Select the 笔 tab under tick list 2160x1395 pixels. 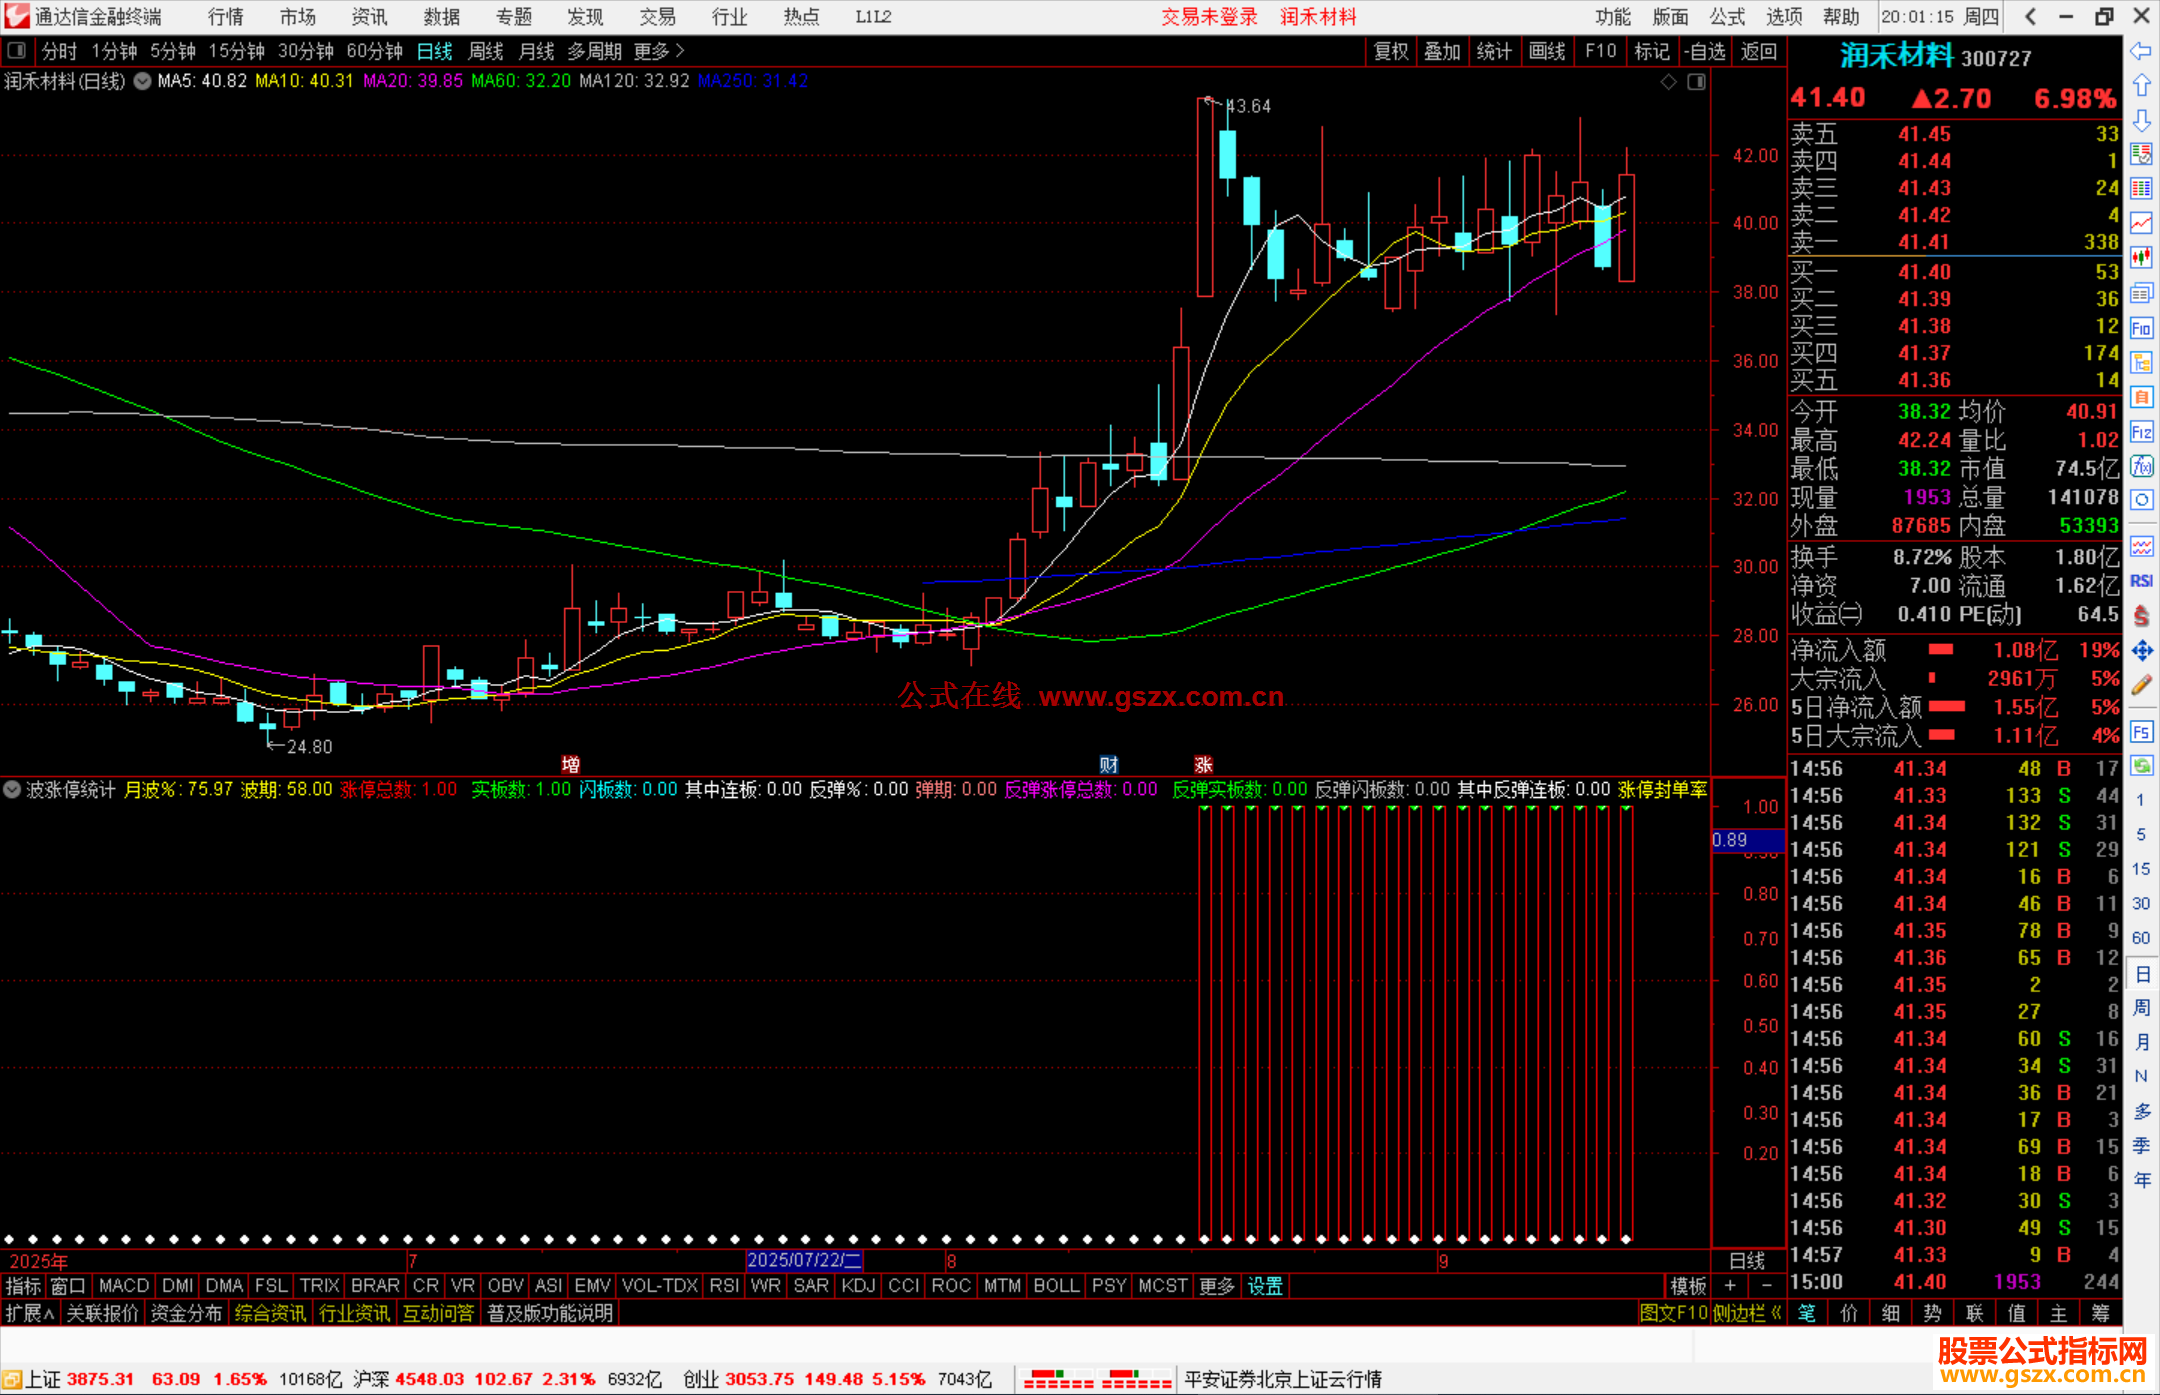click(x=1807, y=1313)
